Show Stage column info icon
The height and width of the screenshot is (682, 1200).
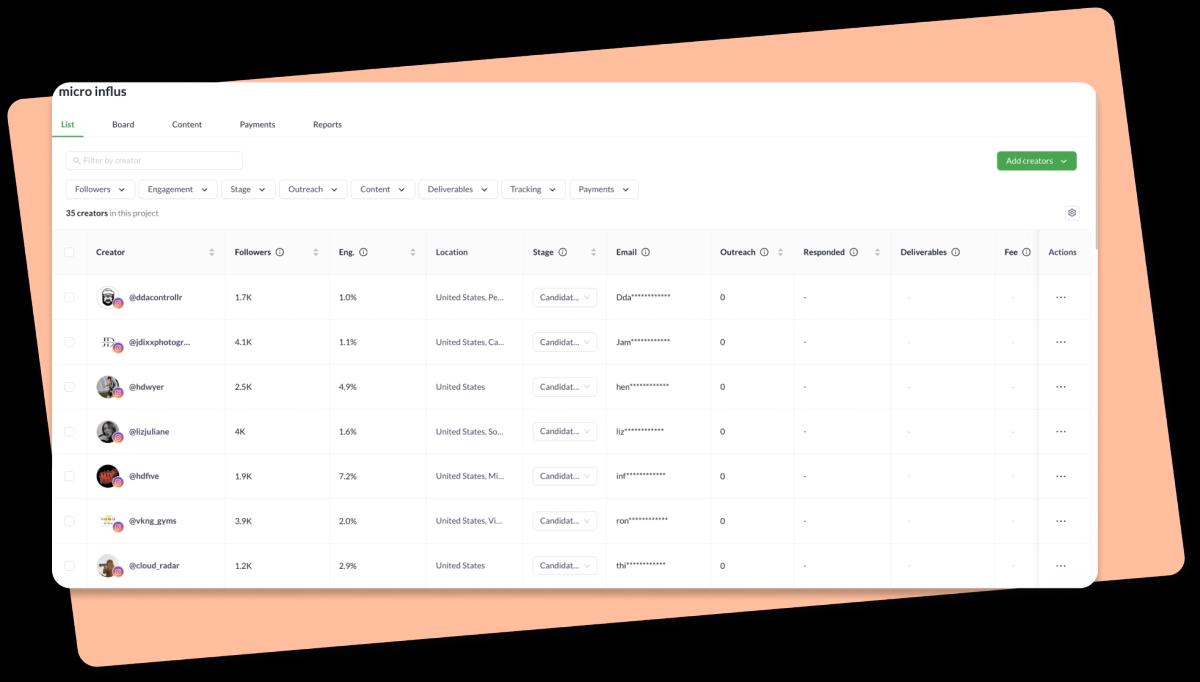563,252
